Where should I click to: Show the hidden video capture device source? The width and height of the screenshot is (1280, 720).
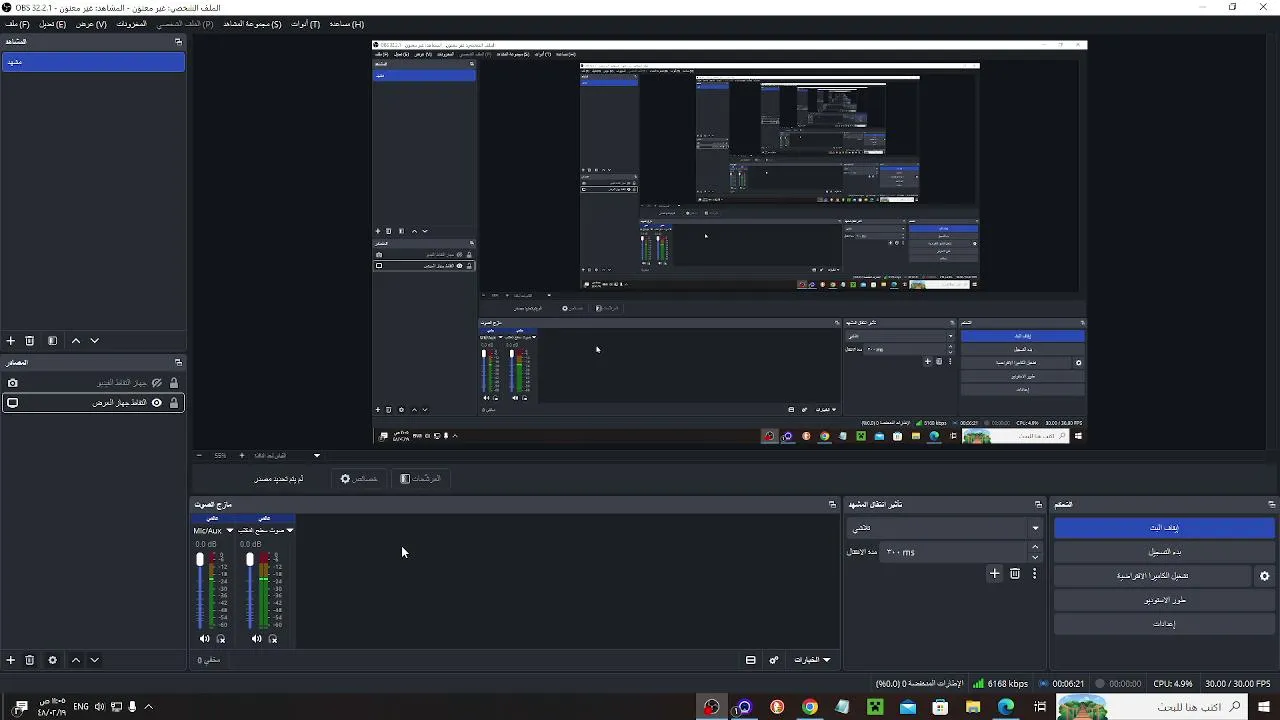tap(157, 383)
